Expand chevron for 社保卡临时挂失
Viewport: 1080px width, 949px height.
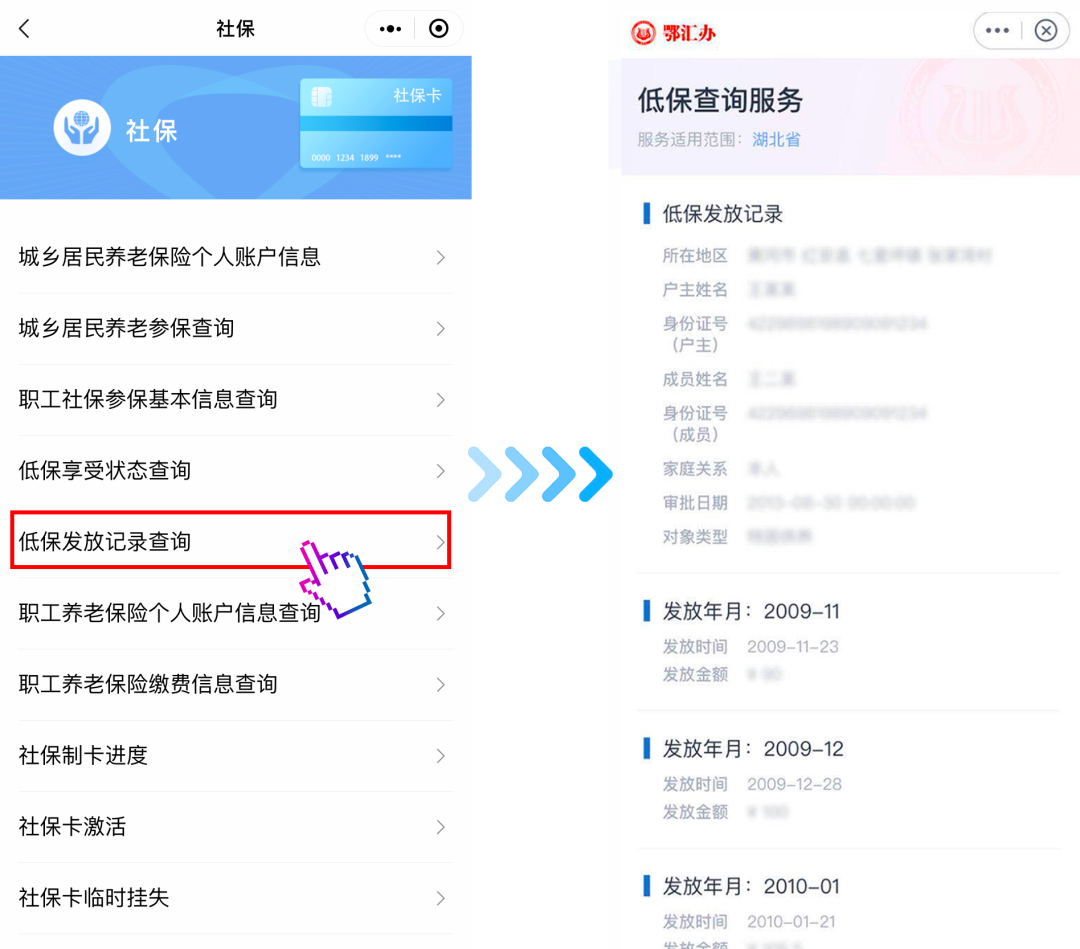[441, 898]
